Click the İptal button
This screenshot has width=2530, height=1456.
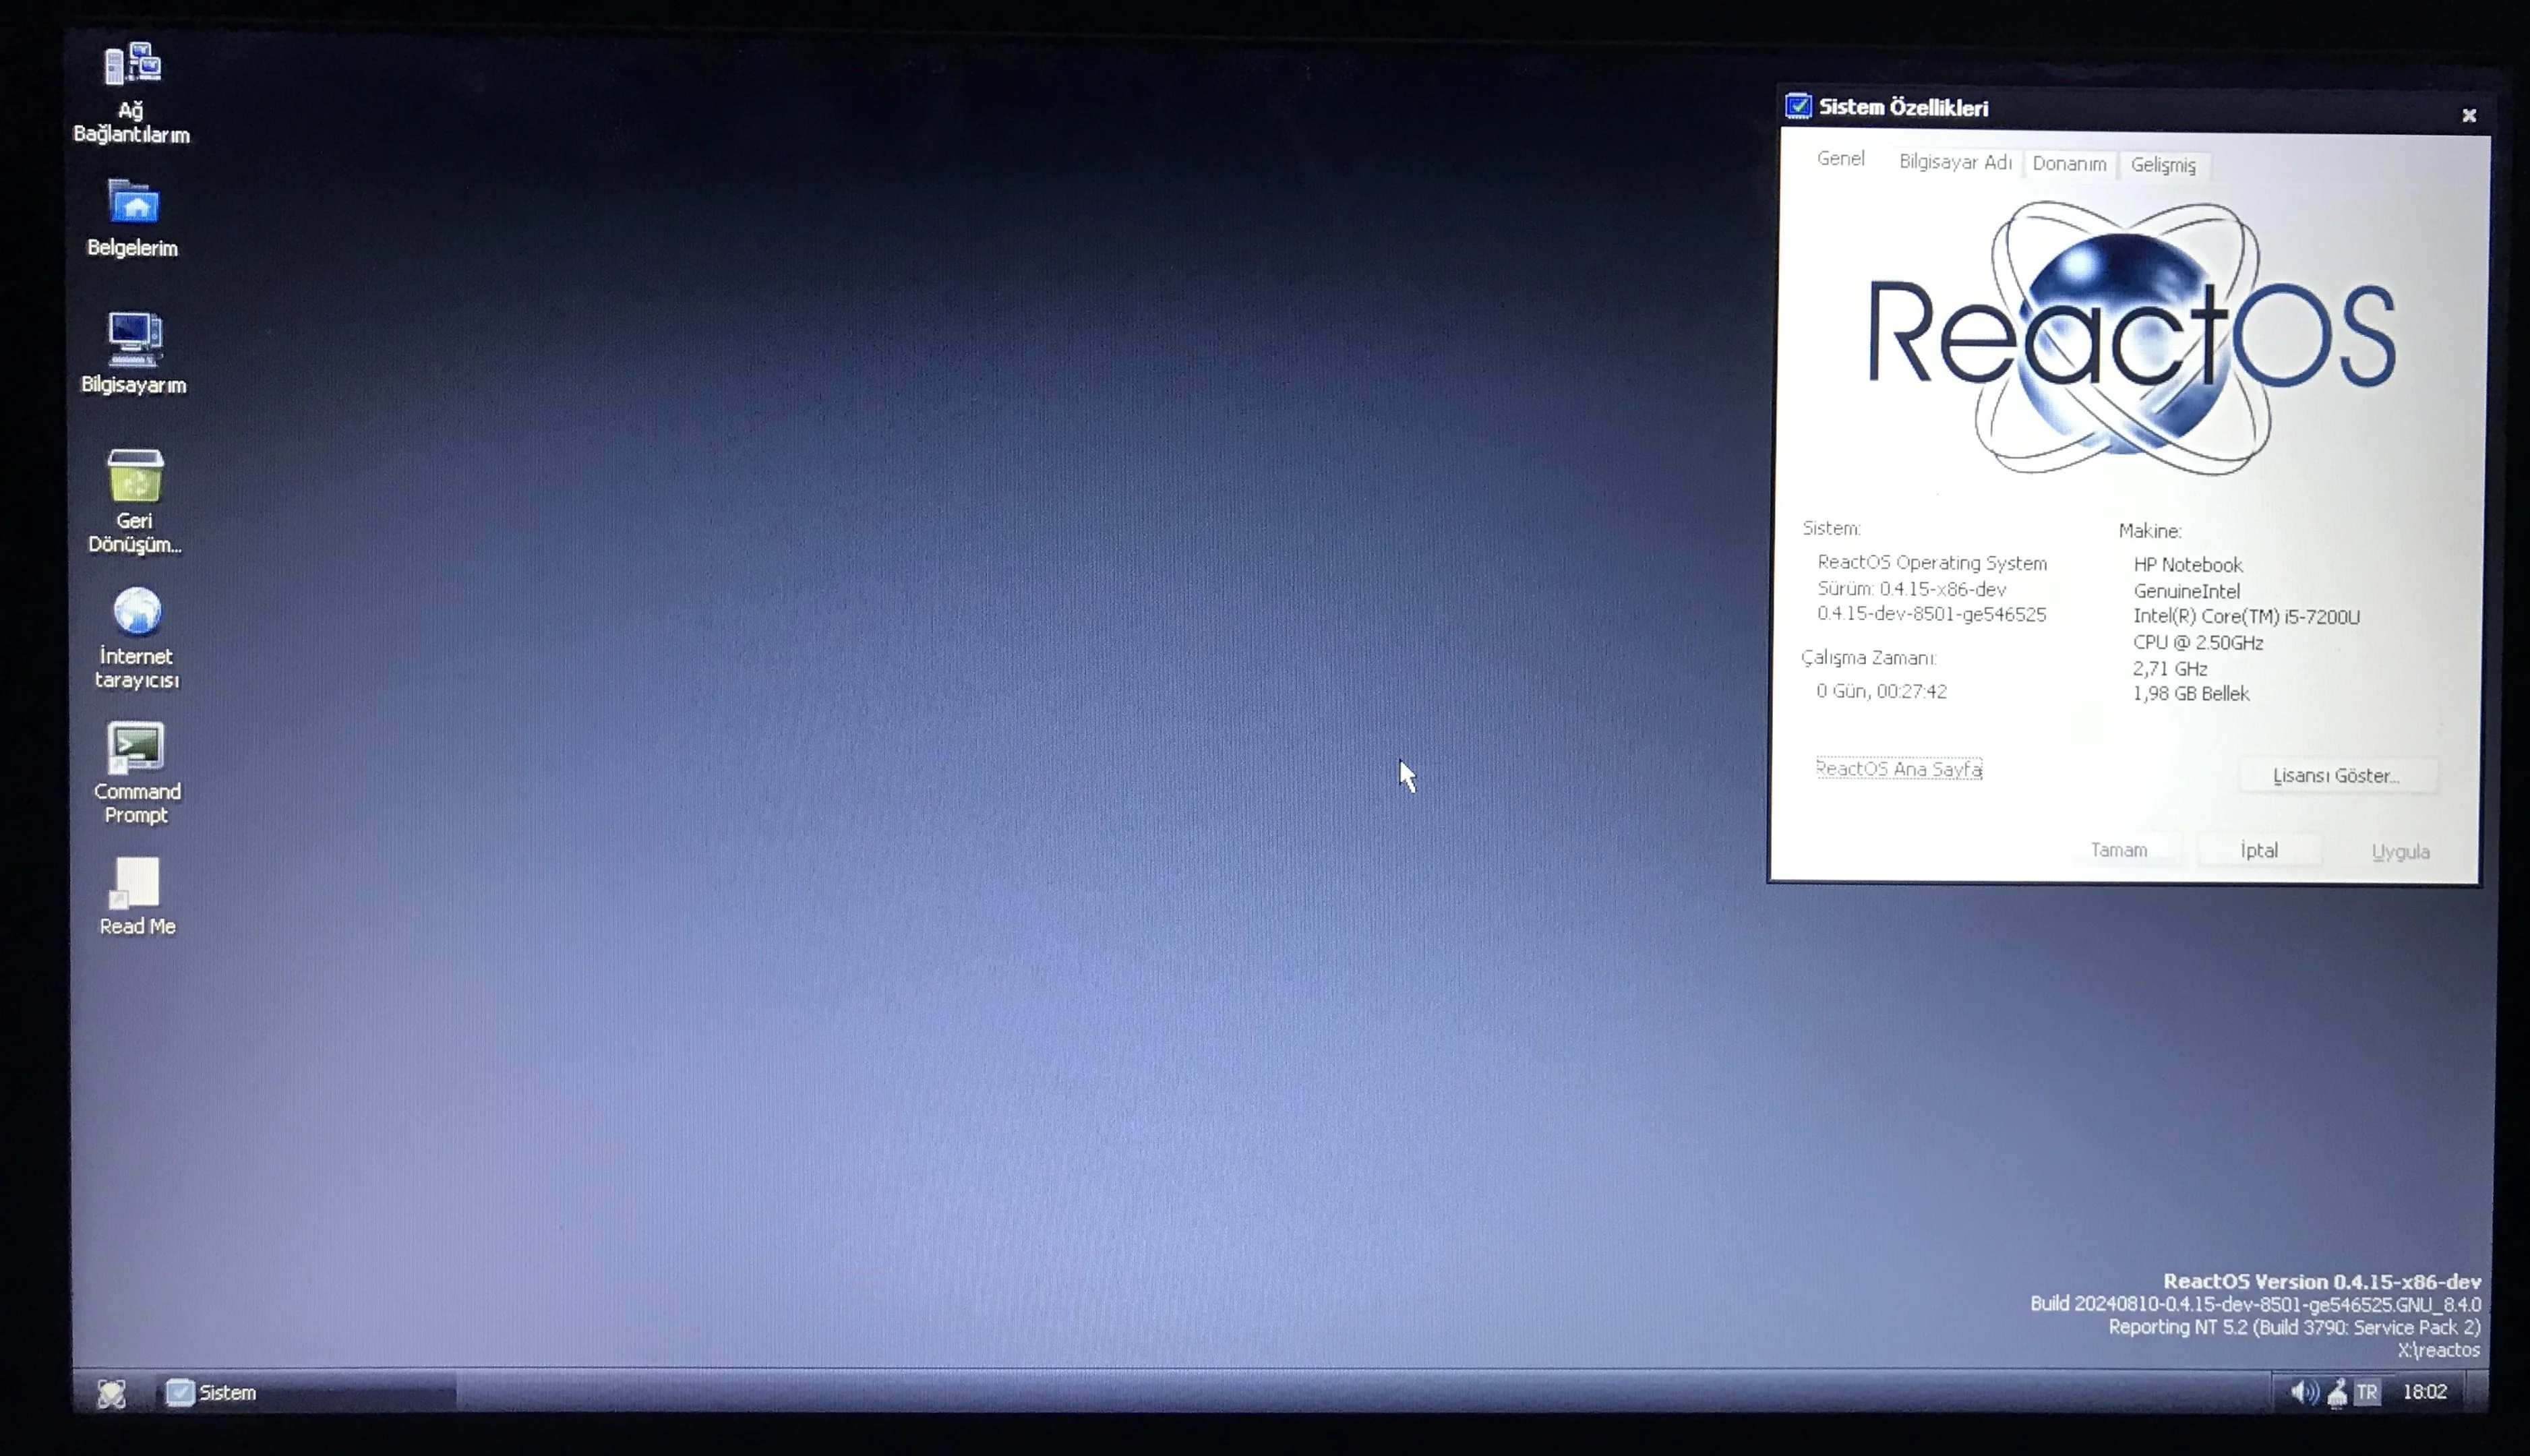[2259, 851]
